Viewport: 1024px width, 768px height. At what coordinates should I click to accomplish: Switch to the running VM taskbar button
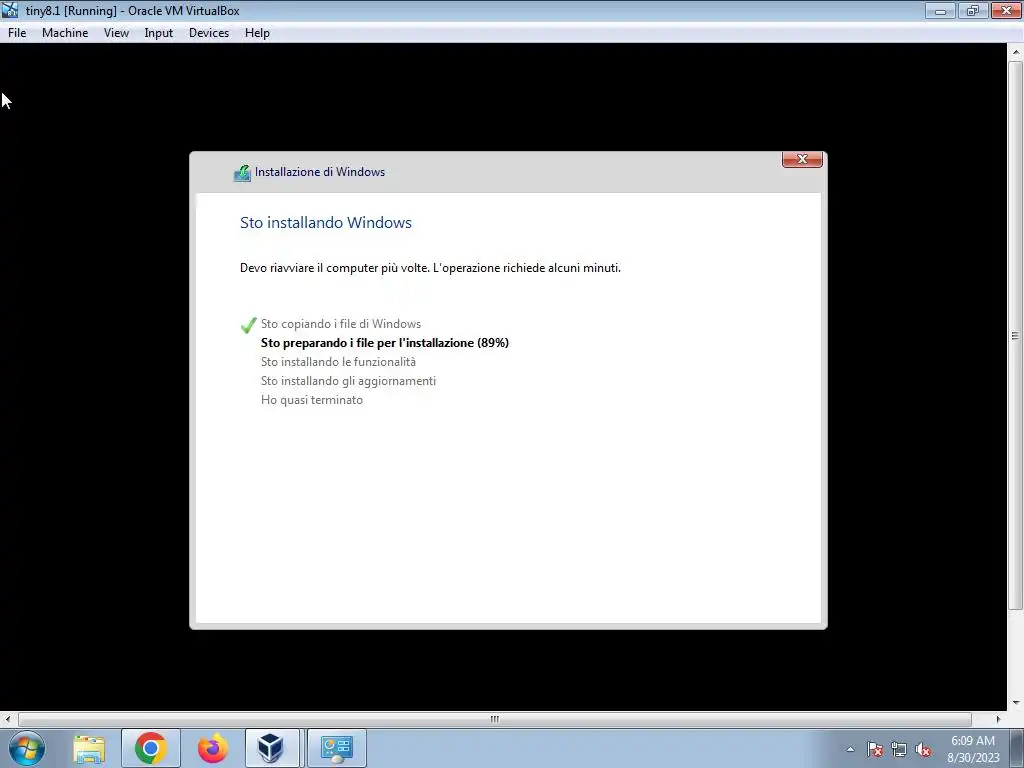point(337,748)
